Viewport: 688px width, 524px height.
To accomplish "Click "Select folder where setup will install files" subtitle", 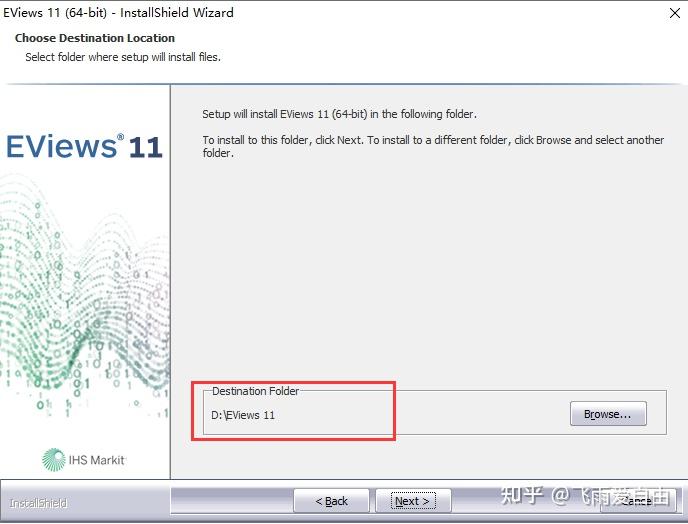I will [x=123, y=57].
